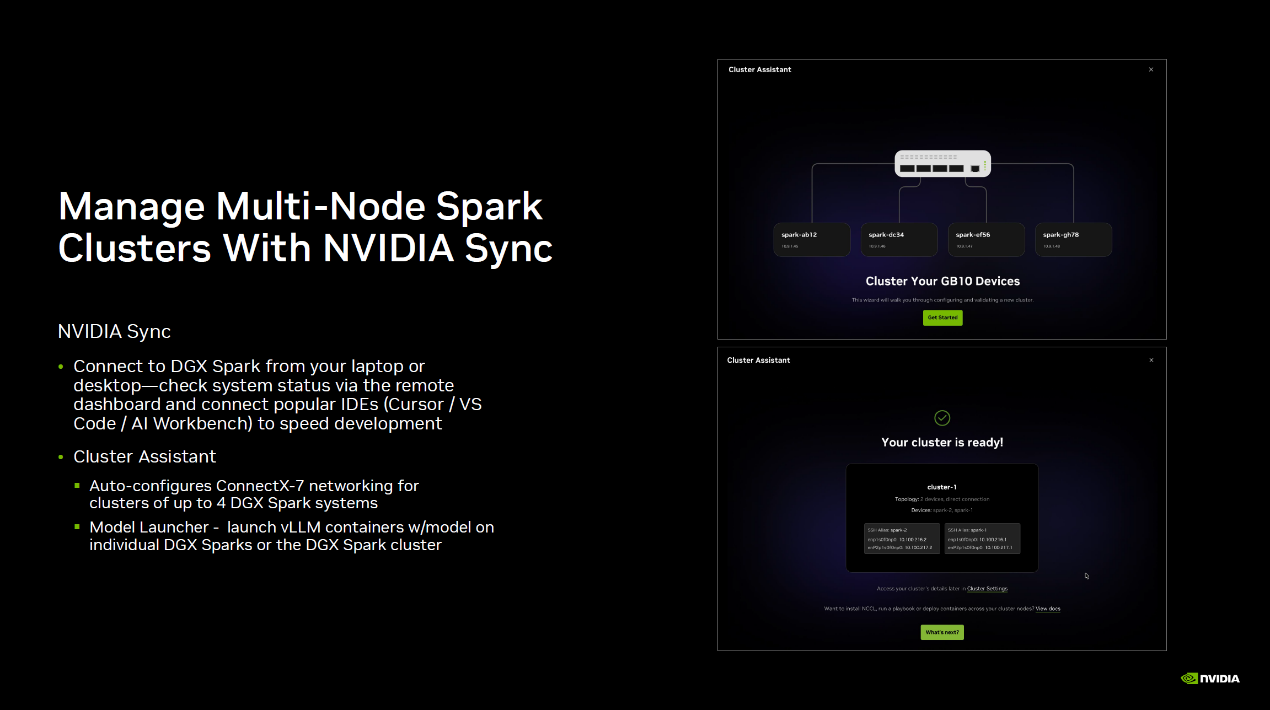Click the spark-1 SSH alias box
The width and height of the screenshot is (1270, 710).
click(982, 538)
